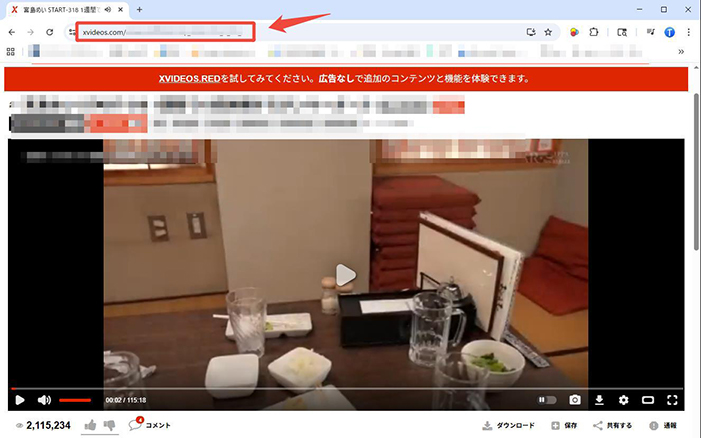Seek on the video progress bar
The image size is (701, 438).
[x=347, y=389]
